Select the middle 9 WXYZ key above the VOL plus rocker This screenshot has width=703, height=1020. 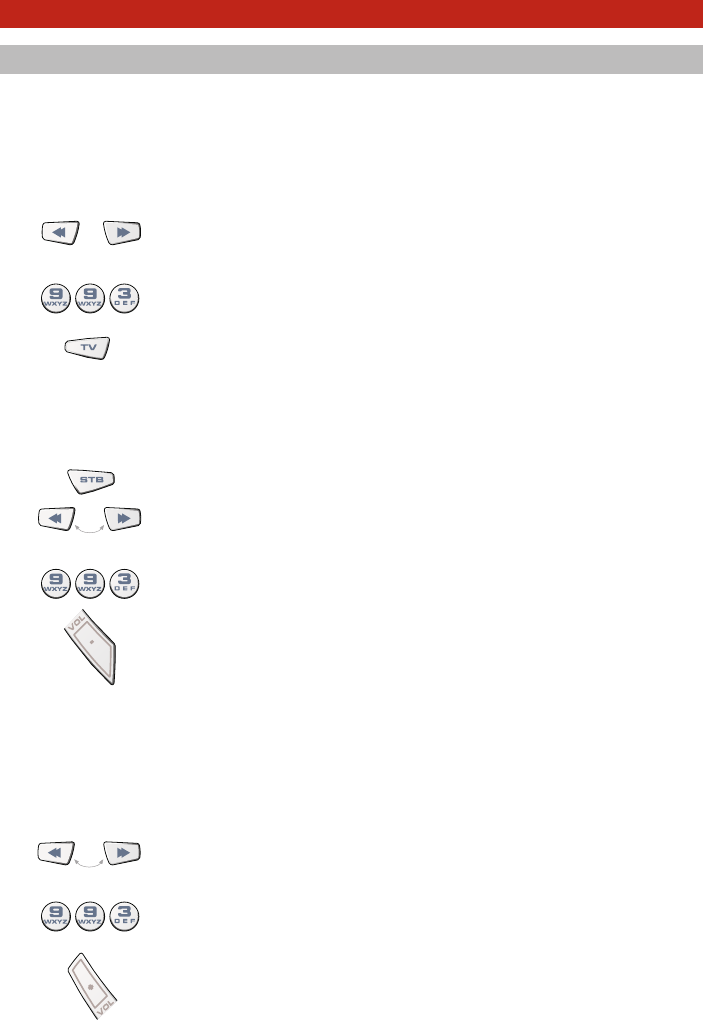point(90,584)
